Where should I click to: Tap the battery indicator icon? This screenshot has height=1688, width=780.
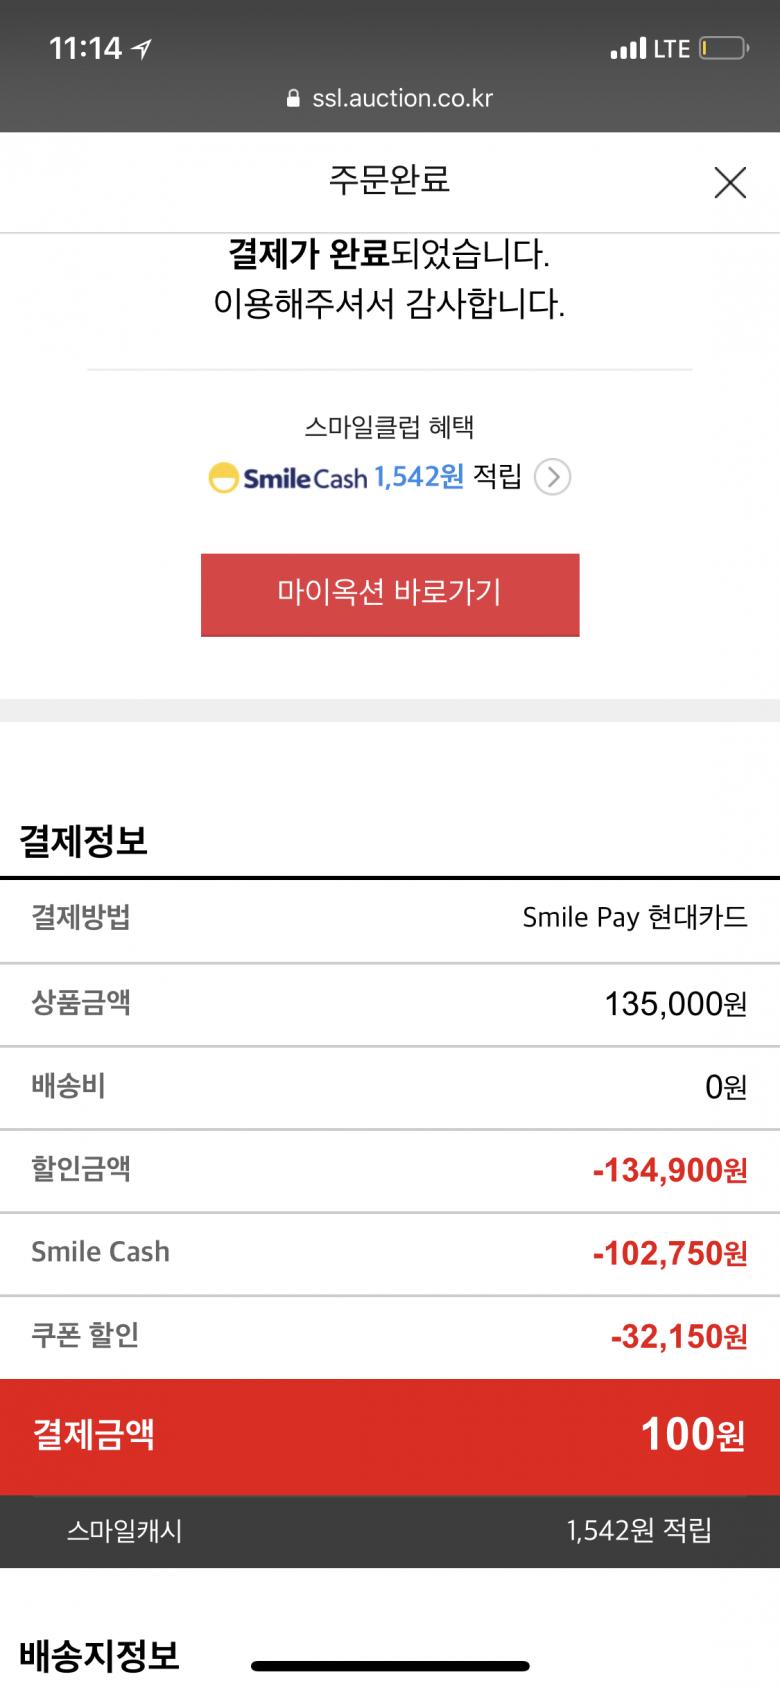tap(723, 48)
